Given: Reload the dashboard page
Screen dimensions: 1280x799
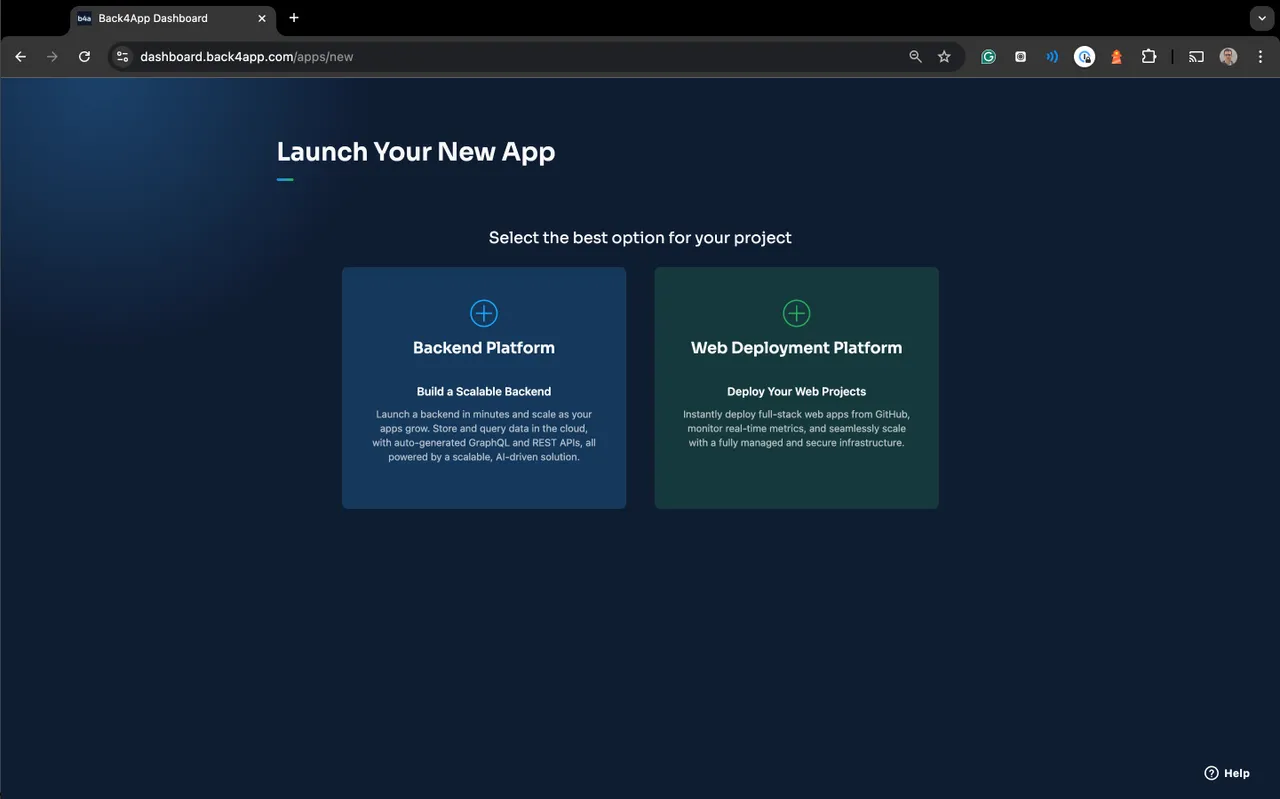Looking at the screenshot, I should point(84,57).
